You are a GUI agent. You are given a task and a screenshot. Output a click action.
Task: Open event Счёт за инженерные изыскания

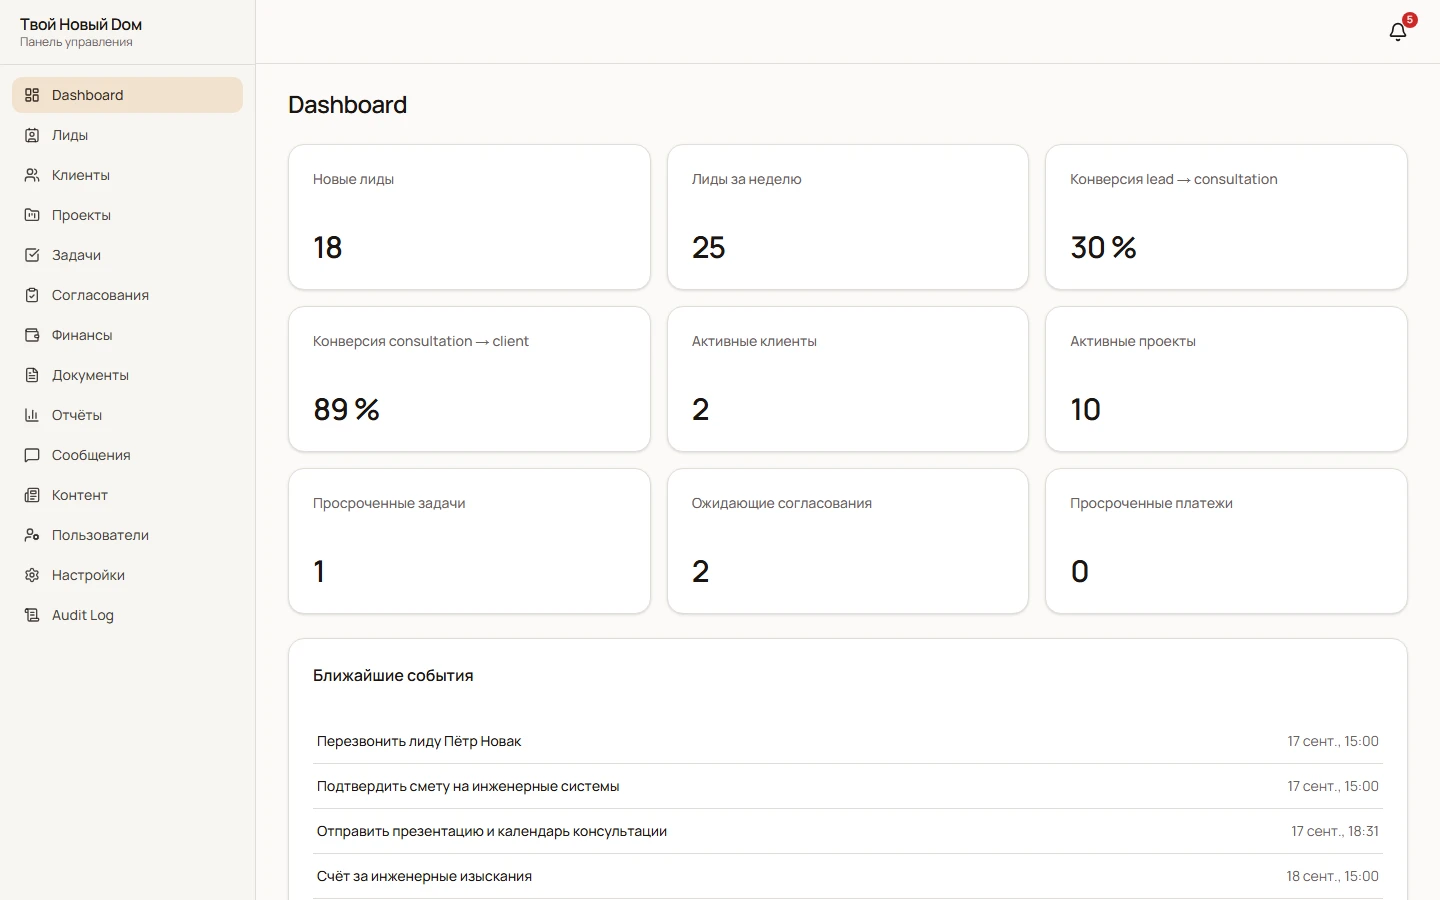click(x=848, y=876)
